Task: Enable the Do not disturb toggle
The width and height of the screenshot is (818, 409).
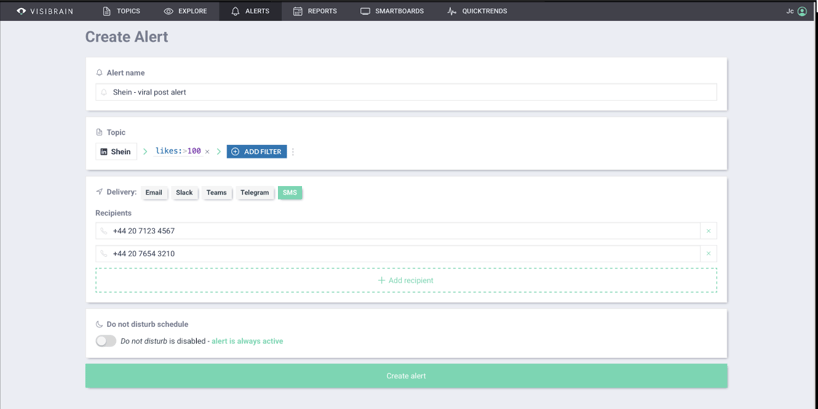Action: (x=106, y=341)
